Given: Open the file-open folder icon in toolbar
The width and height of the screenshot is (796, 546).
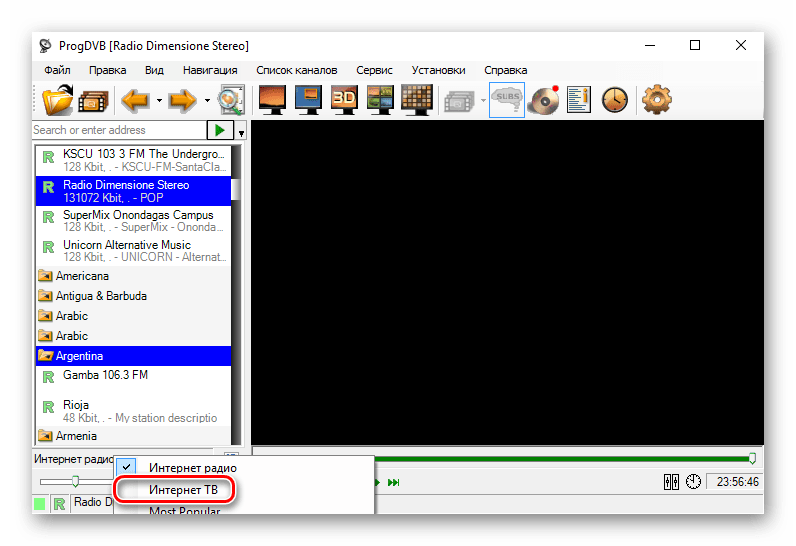Looking at the screenshot, I should tap(57, 99).
